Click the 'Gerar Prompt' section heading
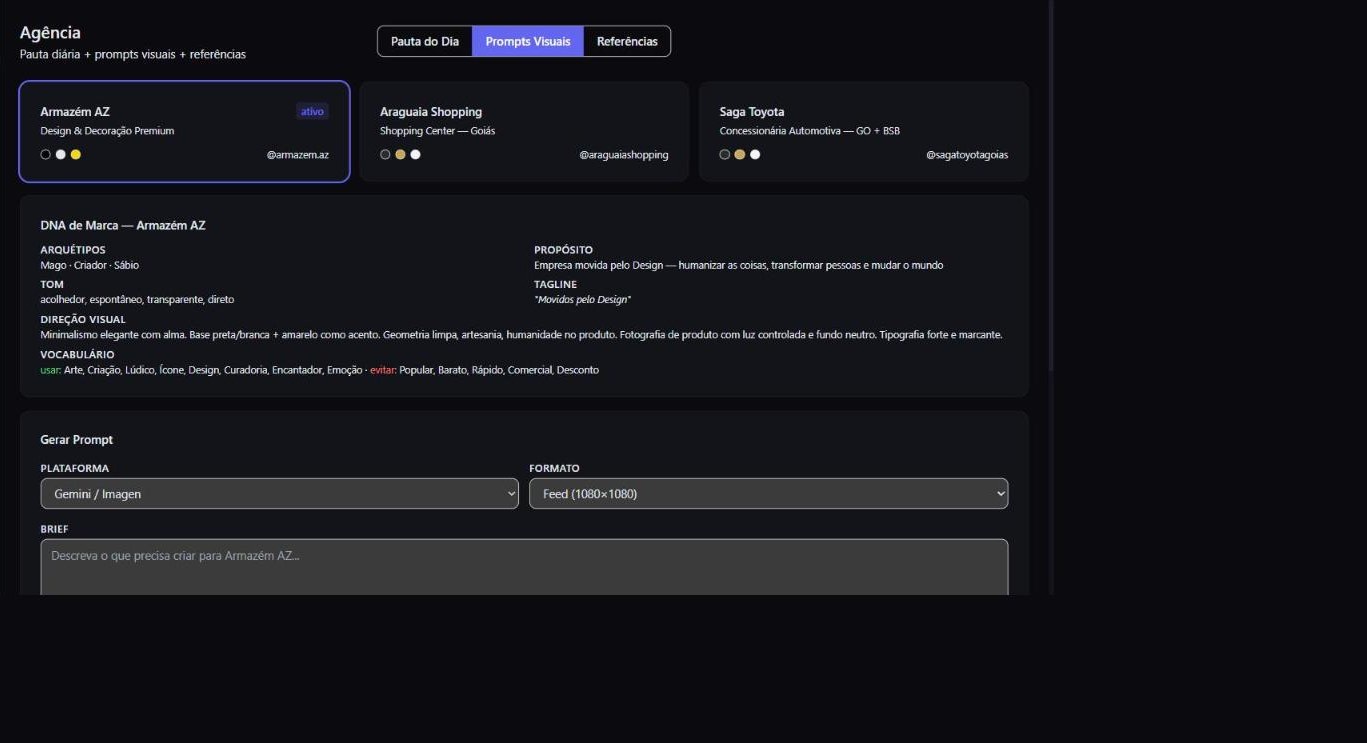This screenshot has width=1367, height=743. (x=77, y=440)
